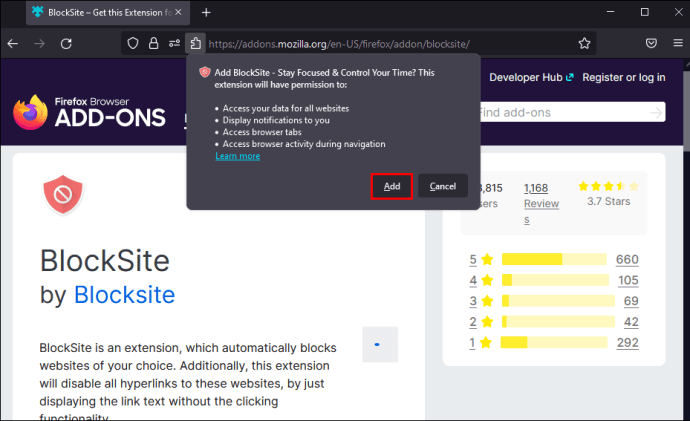Screen dimensions: 690x421
Task: Maximize the Firefox window
Action: 645,12
